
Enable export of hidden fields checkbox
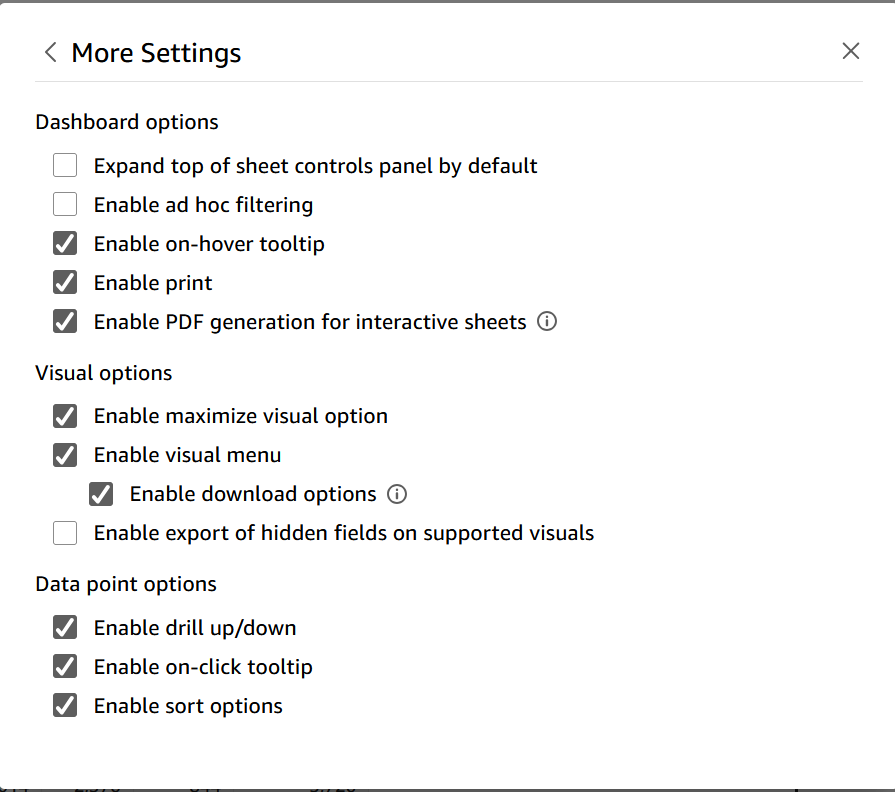tap(65, 533)
